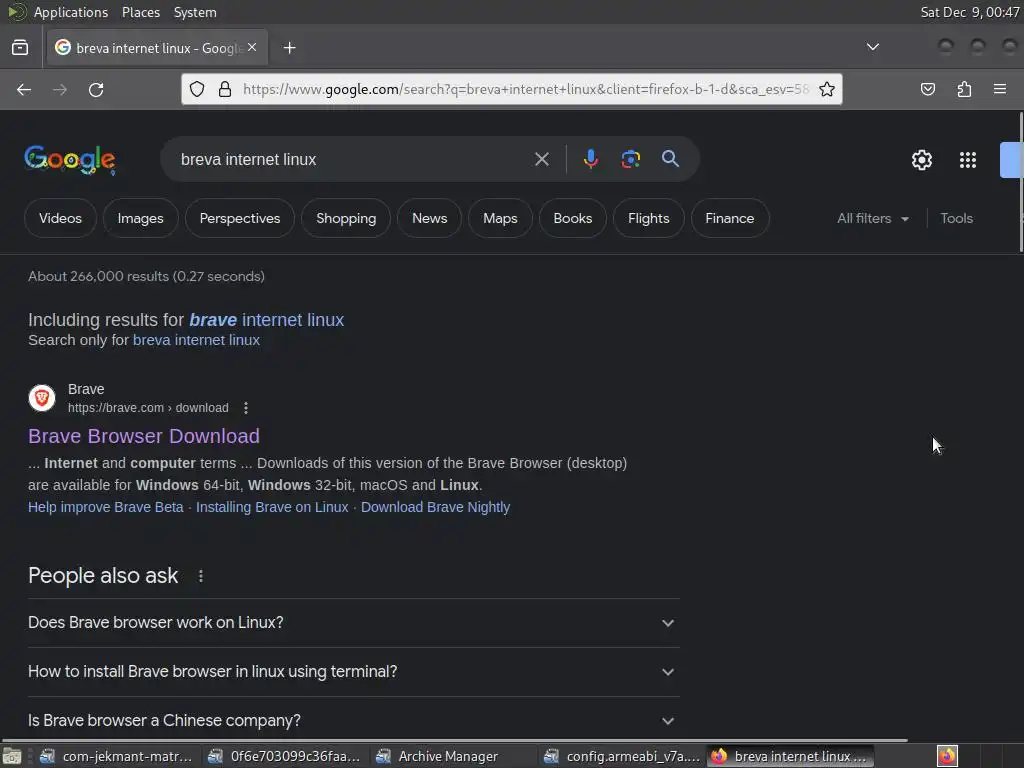Open the Tools search options

956,219
